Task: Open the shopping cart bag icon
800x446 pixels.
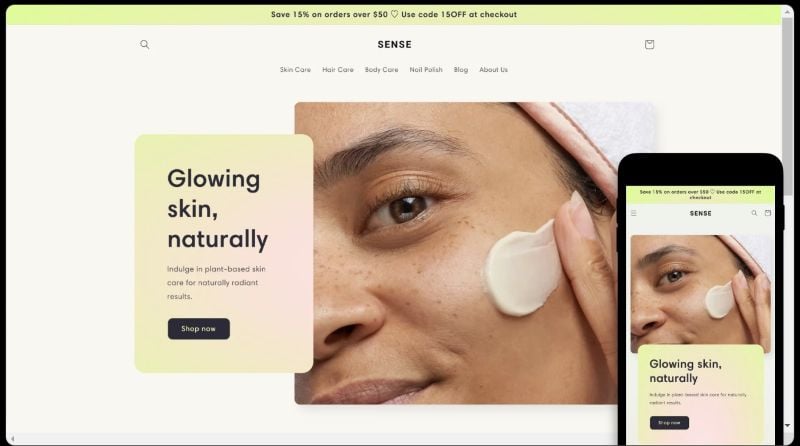Action: [649, 44]
